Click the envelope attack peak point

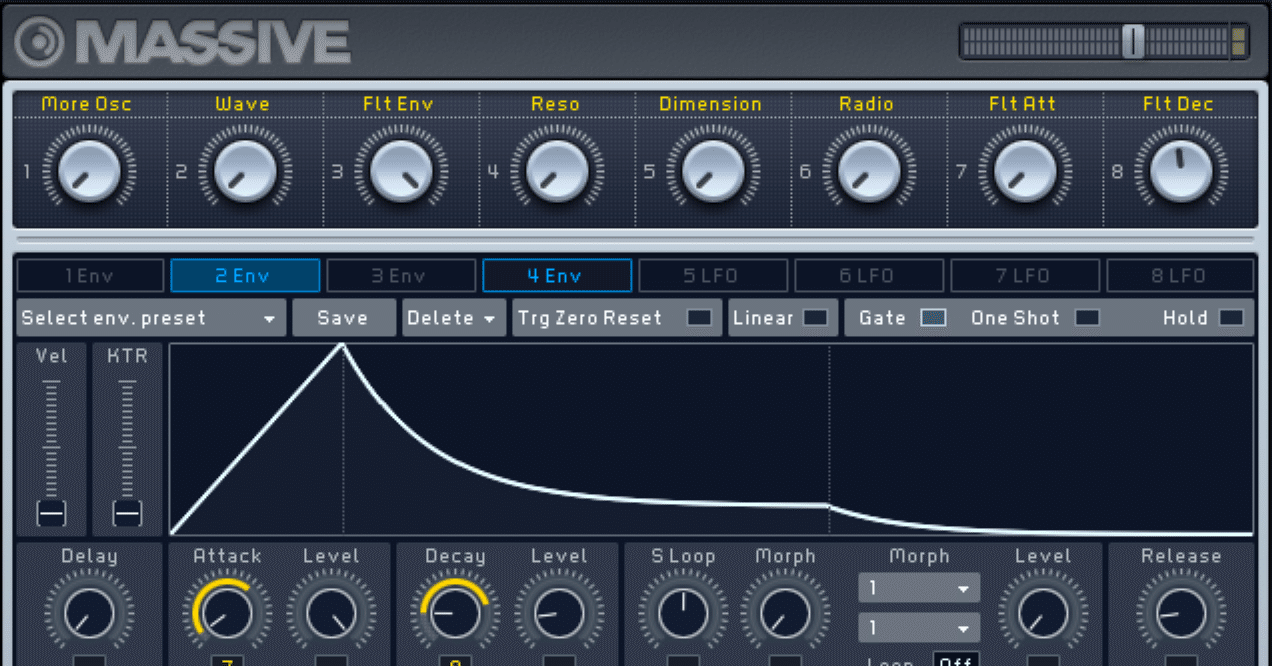[343, 345]
